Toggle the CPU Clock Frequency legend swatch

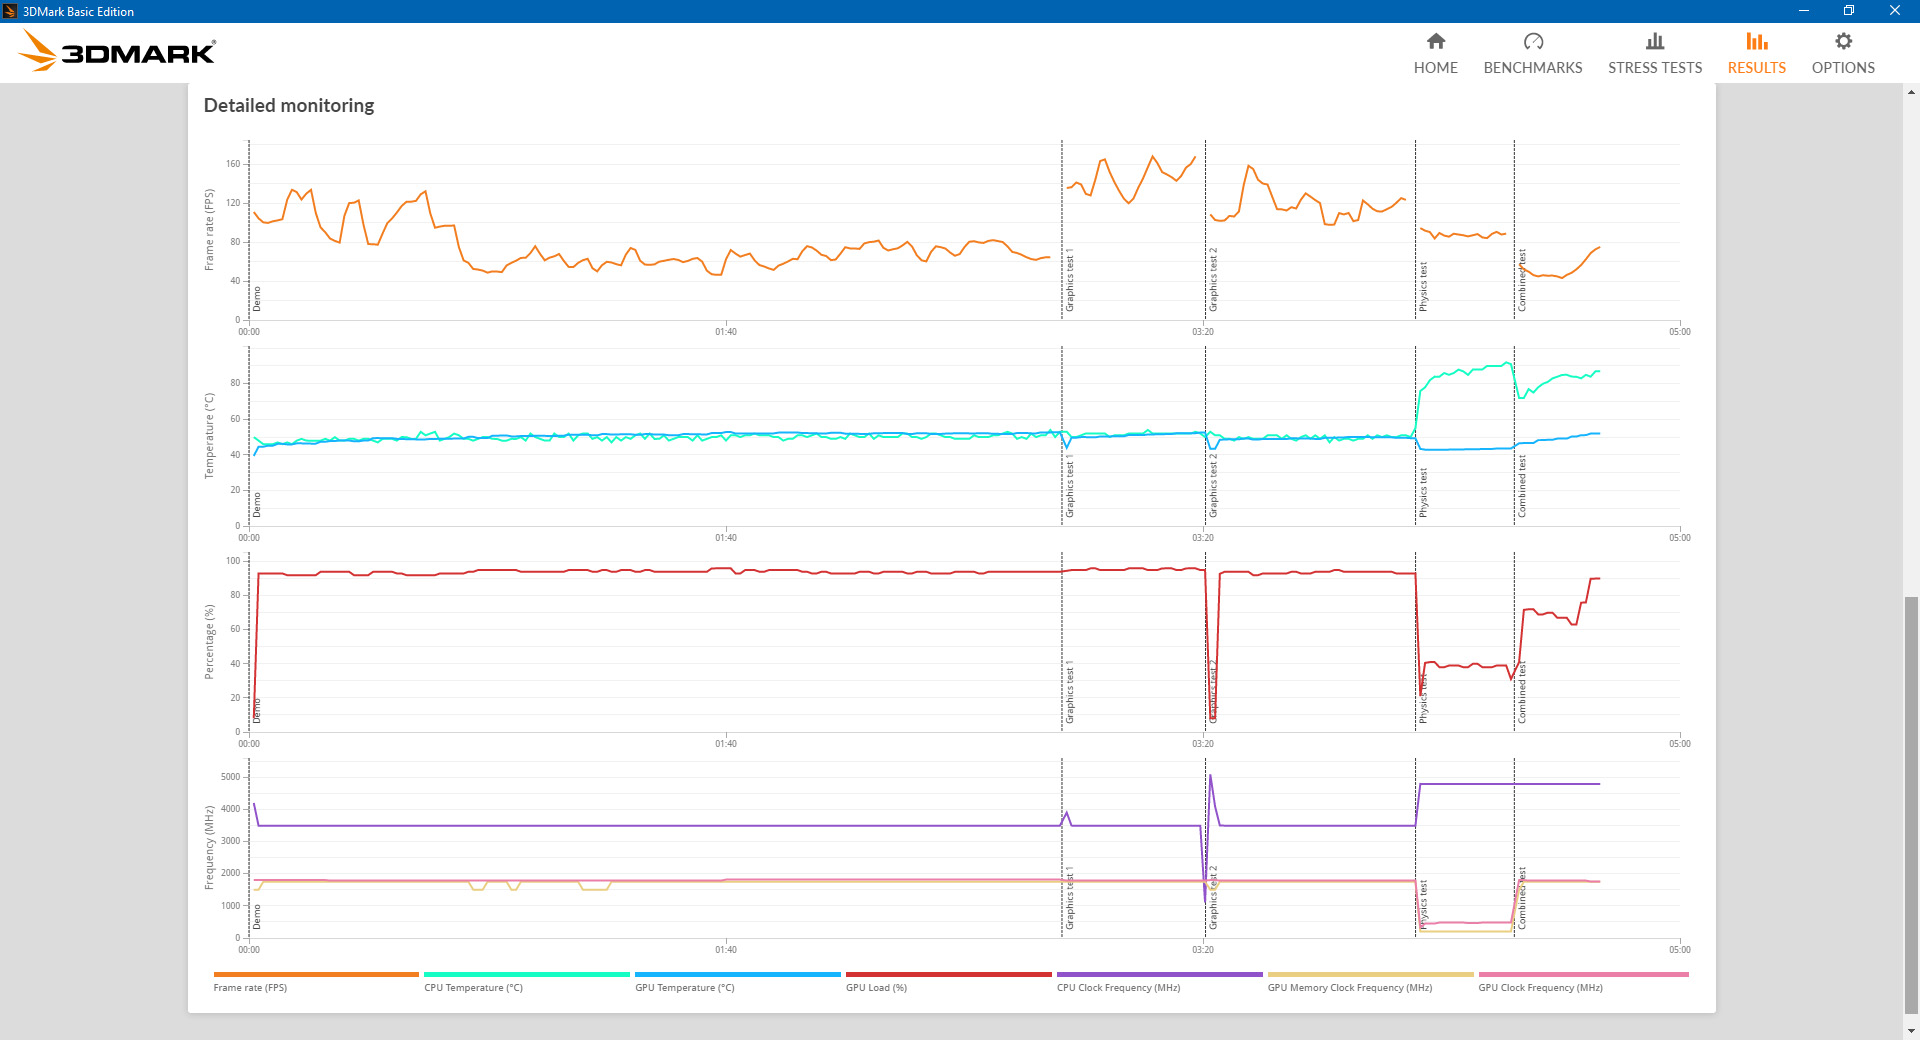click(1160, 974)
